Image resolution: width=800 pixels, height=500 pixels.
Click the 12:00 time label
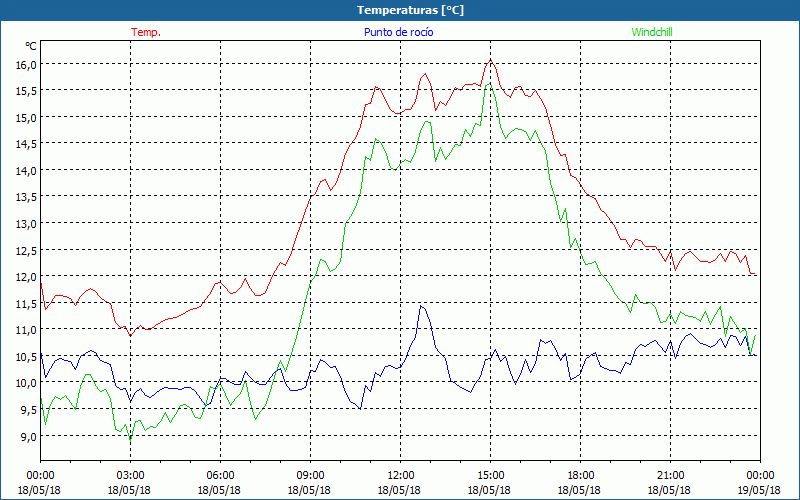click(x=401, y=475)
